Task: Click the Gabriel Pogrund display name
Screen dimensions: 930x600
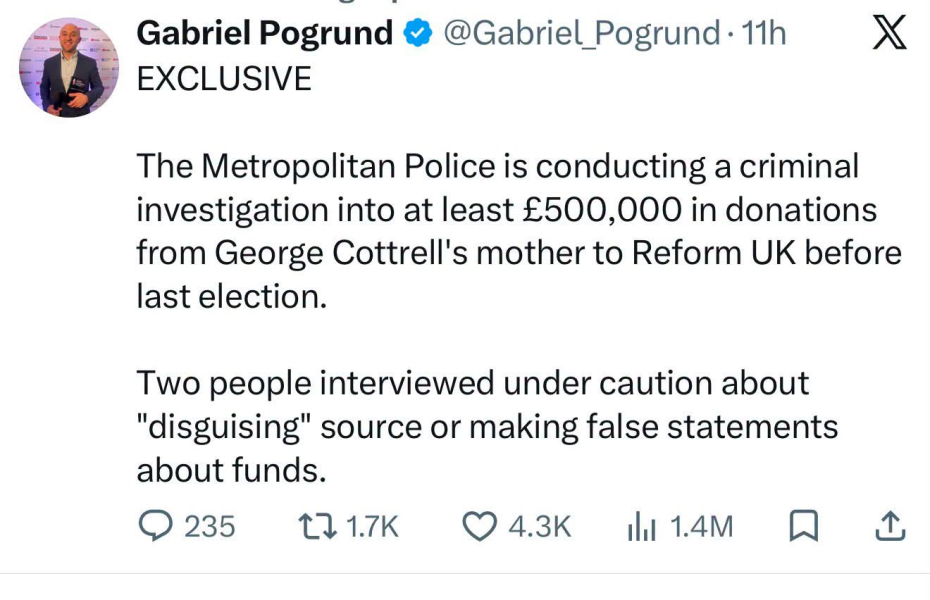Action: tap(265, 33)
